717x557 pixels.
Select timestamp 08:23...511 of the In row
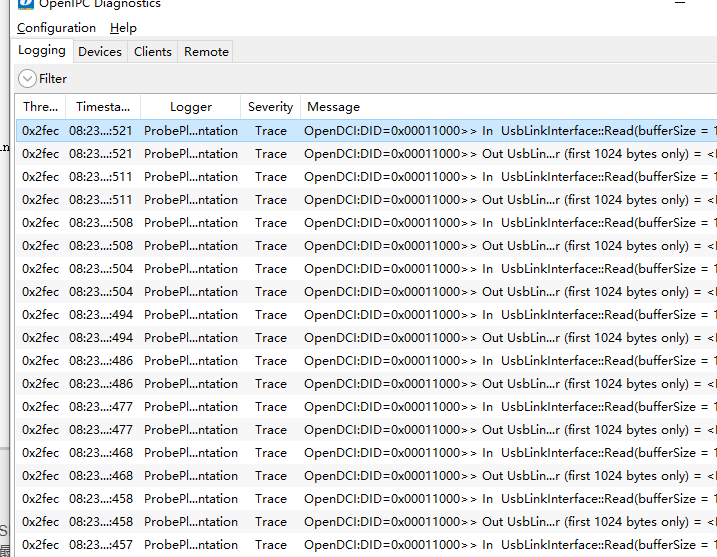[x=101, y=177]
